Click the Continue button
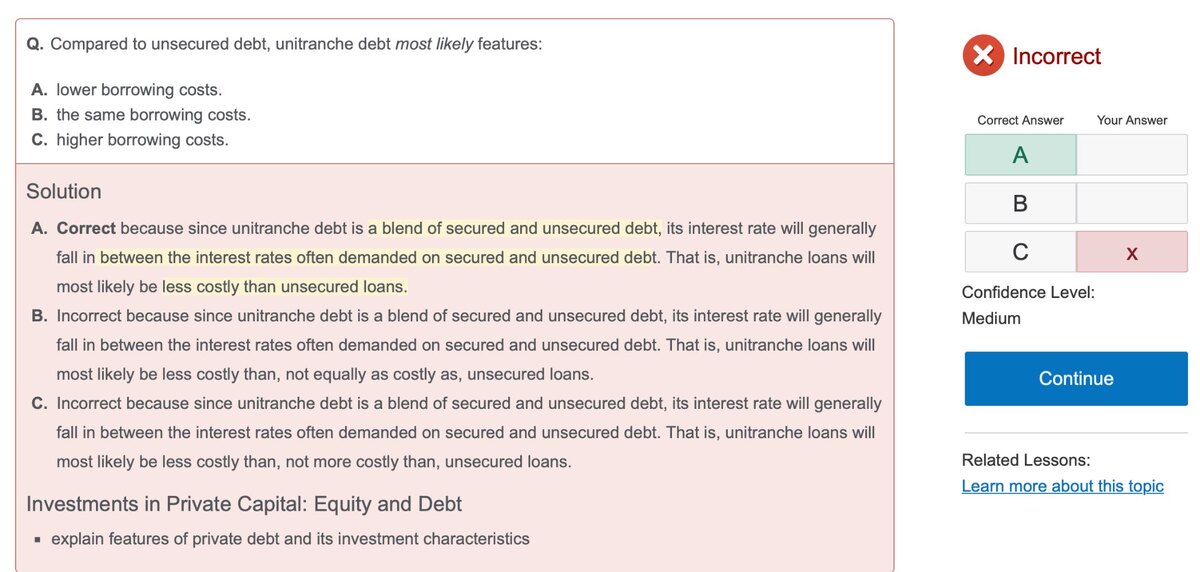The image size is (1200, 572). point(1076,378)
